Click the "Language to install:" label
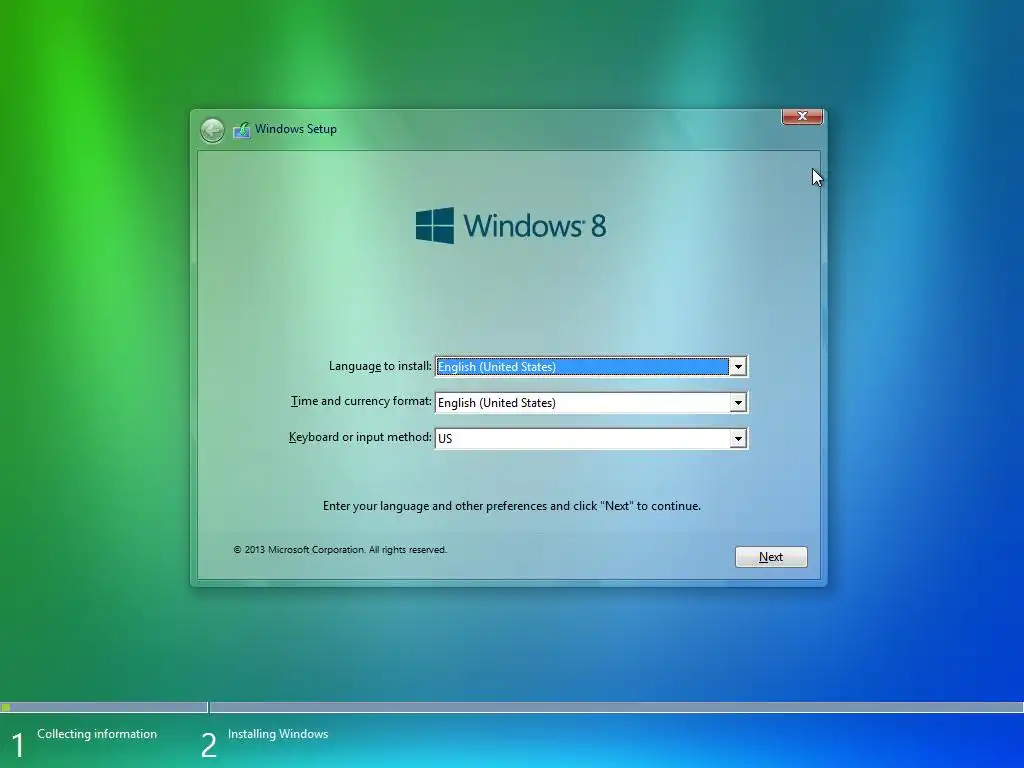Viewport: 1024px width, 768px height. click(x=380, y=366)
